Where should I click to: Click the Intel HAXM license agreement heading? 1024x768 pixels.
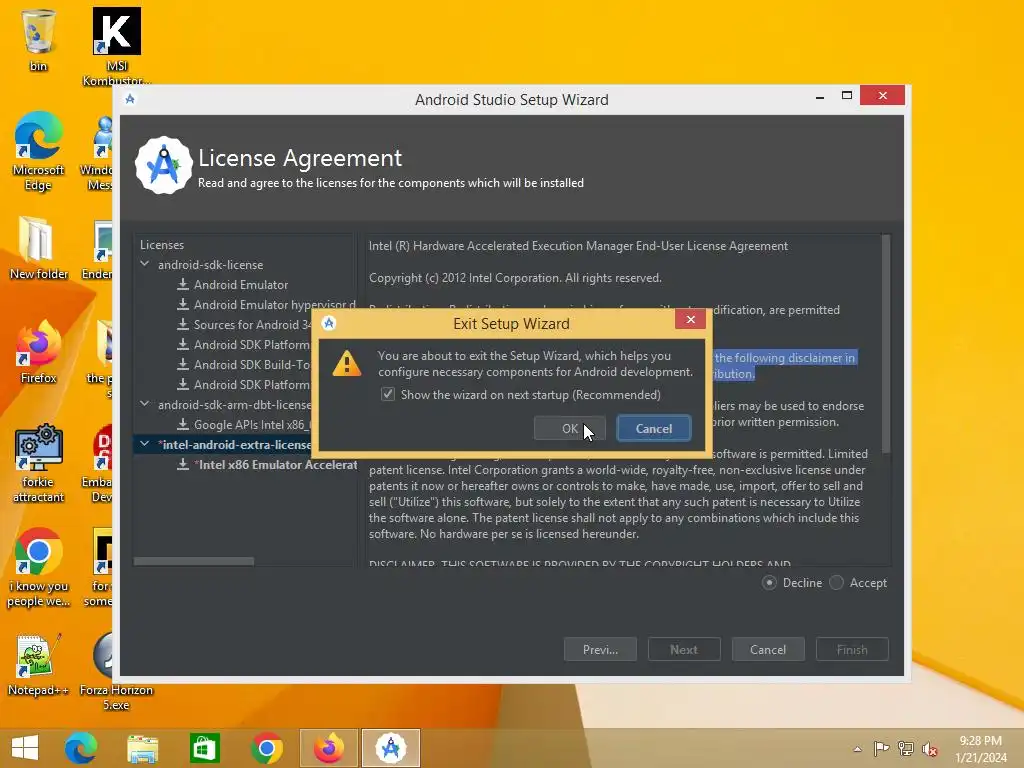point(578,246)
